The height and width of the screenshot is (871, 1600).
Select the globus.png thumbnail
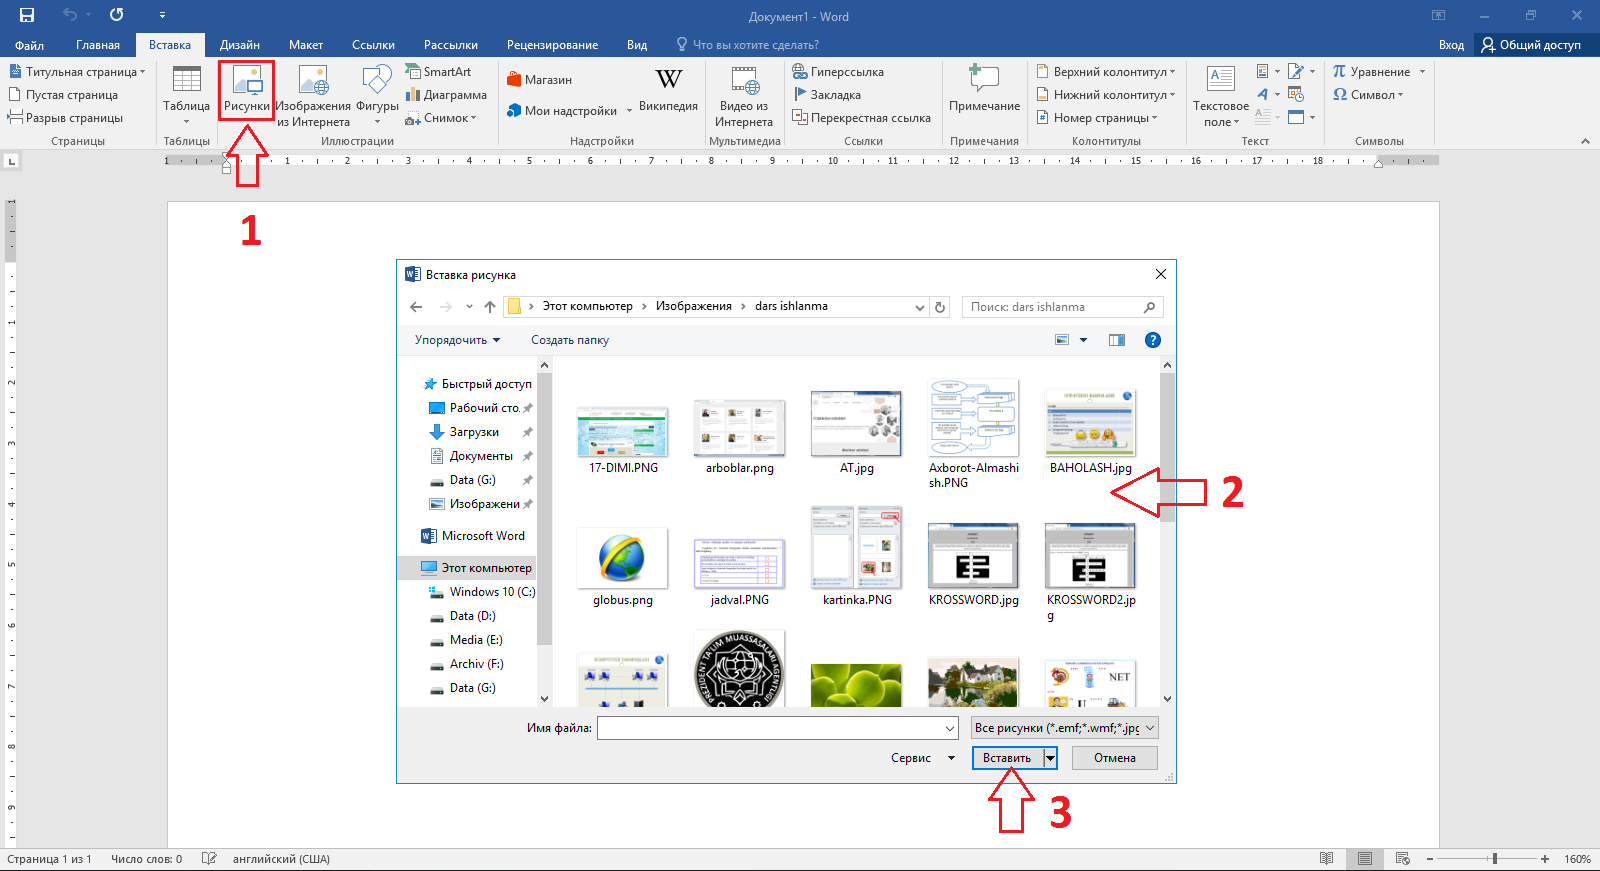coord(622,558)
